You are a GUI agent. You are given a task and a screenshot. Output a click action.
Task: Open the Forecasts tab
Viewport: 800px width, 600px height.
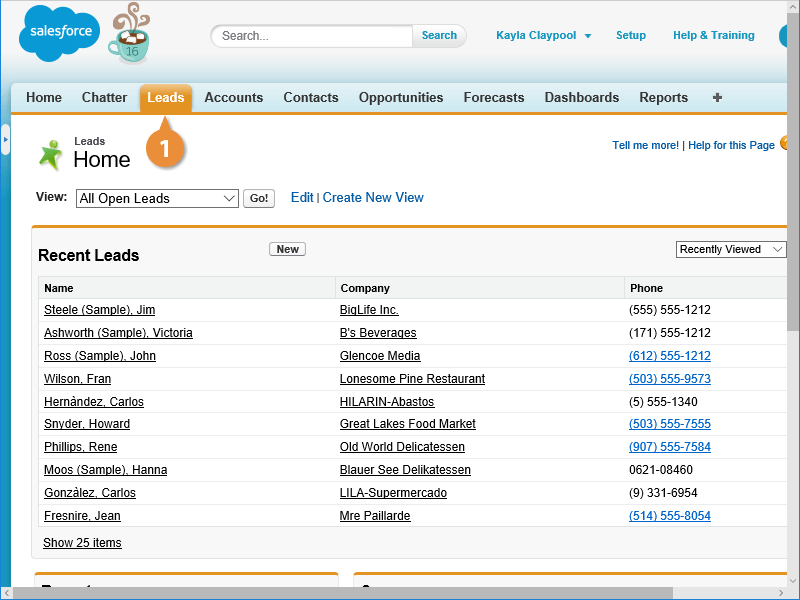point(494,97)
